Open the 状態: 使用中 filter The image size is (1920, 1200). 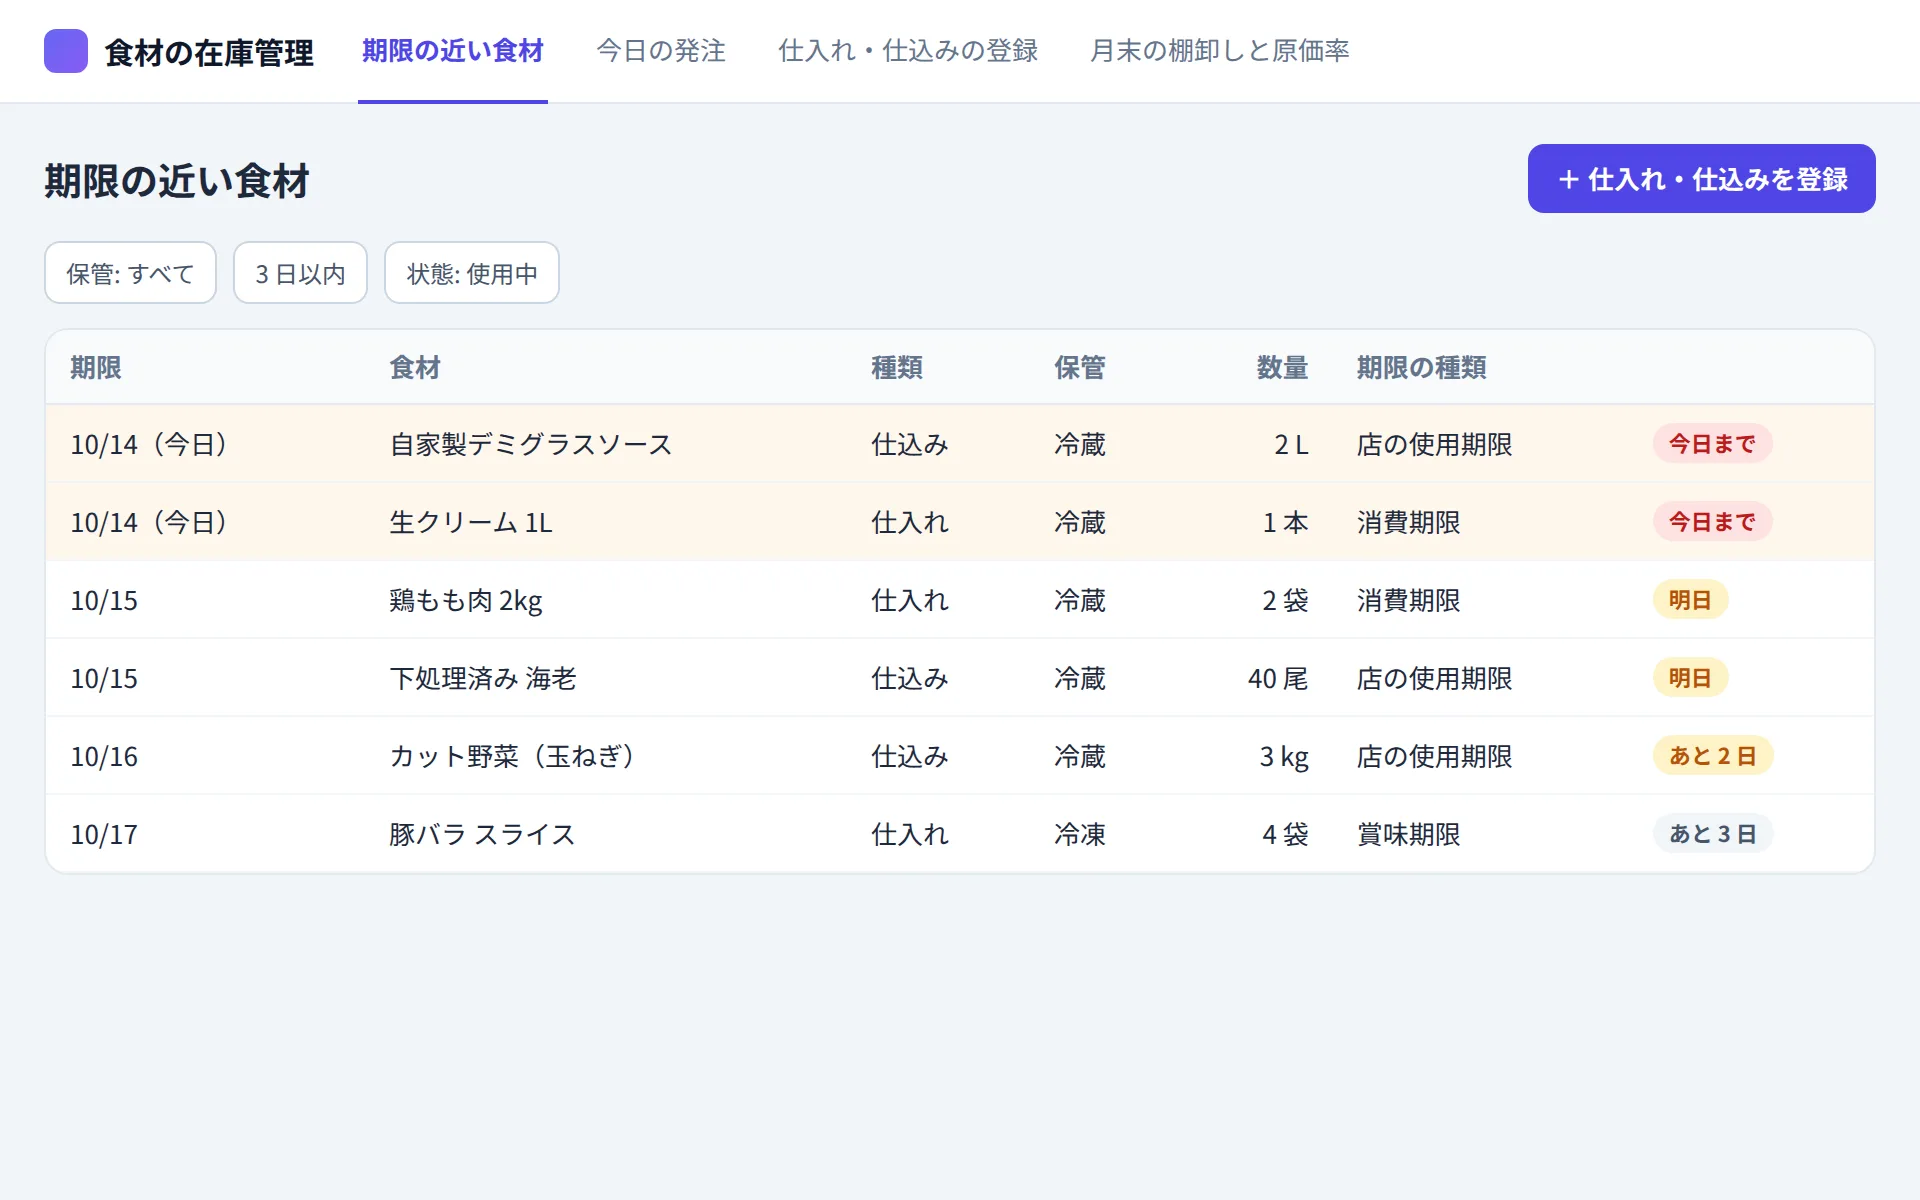(472, 273)
